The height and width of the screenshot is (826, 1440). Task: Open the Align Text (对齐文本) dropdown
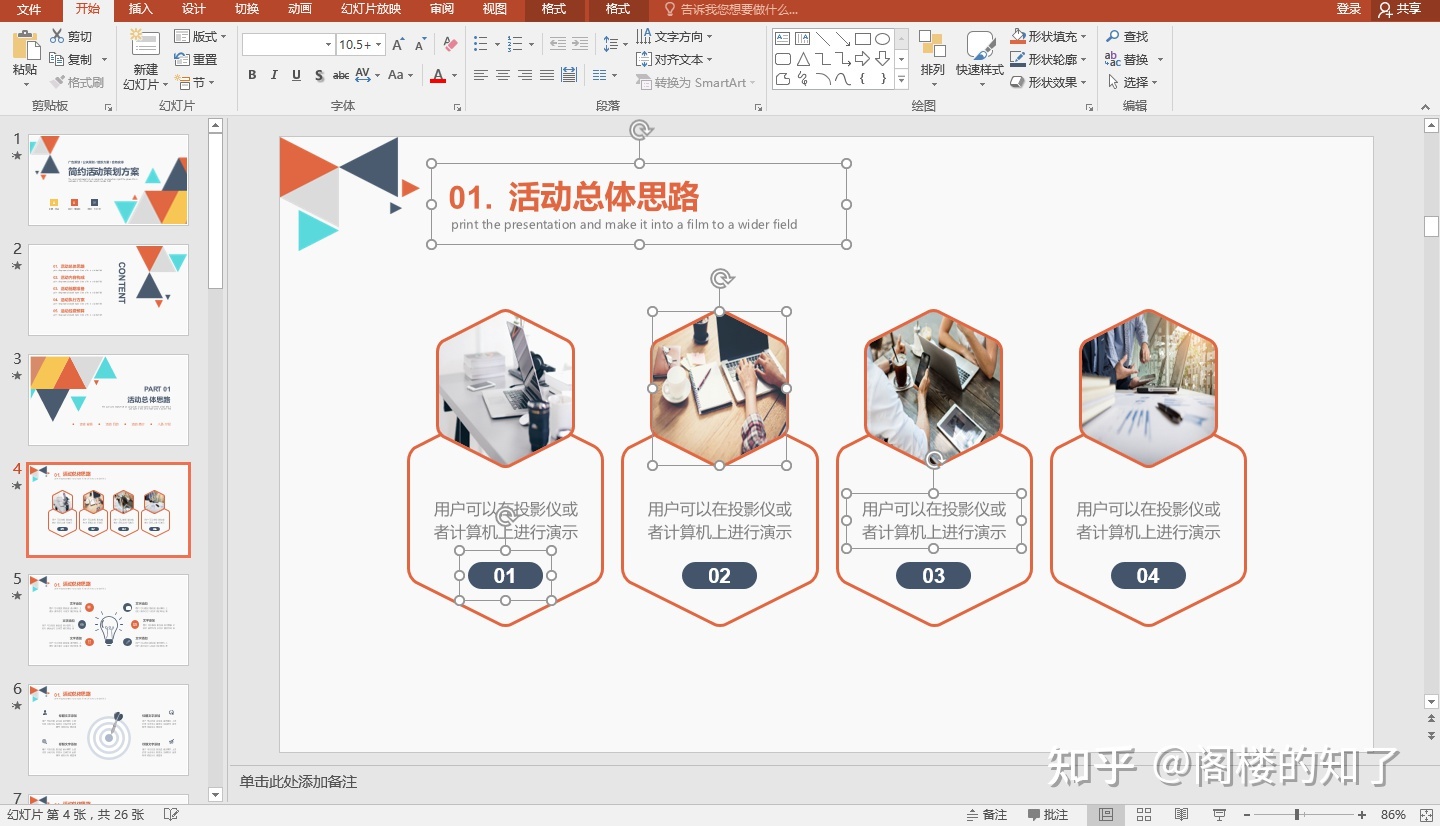pos(675,60)
